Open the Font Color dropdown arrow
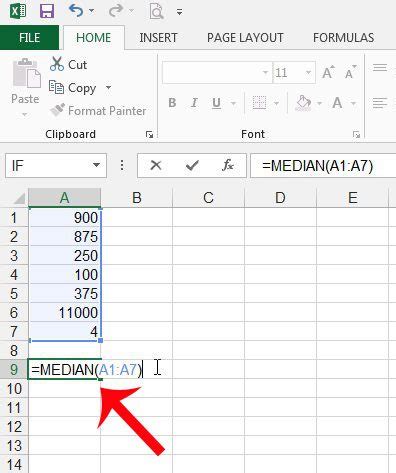The height and width of the screenshot is (473, 396). 353,103
